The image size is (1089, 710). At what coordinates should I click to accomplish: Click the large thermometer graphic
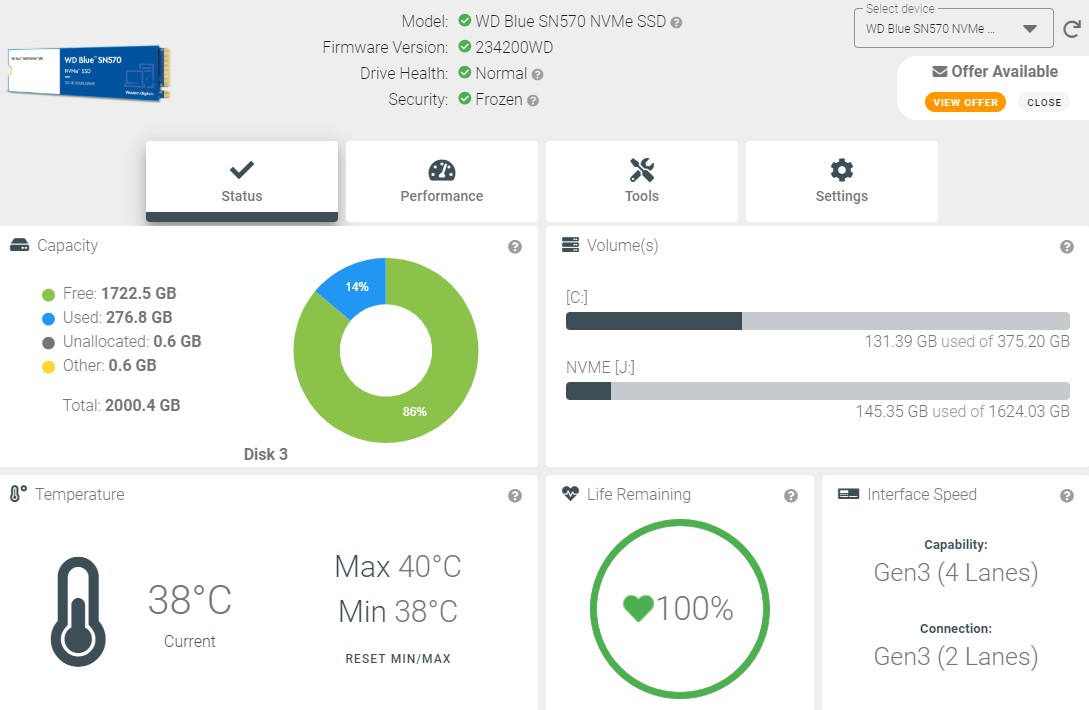[x=78, y=611]
